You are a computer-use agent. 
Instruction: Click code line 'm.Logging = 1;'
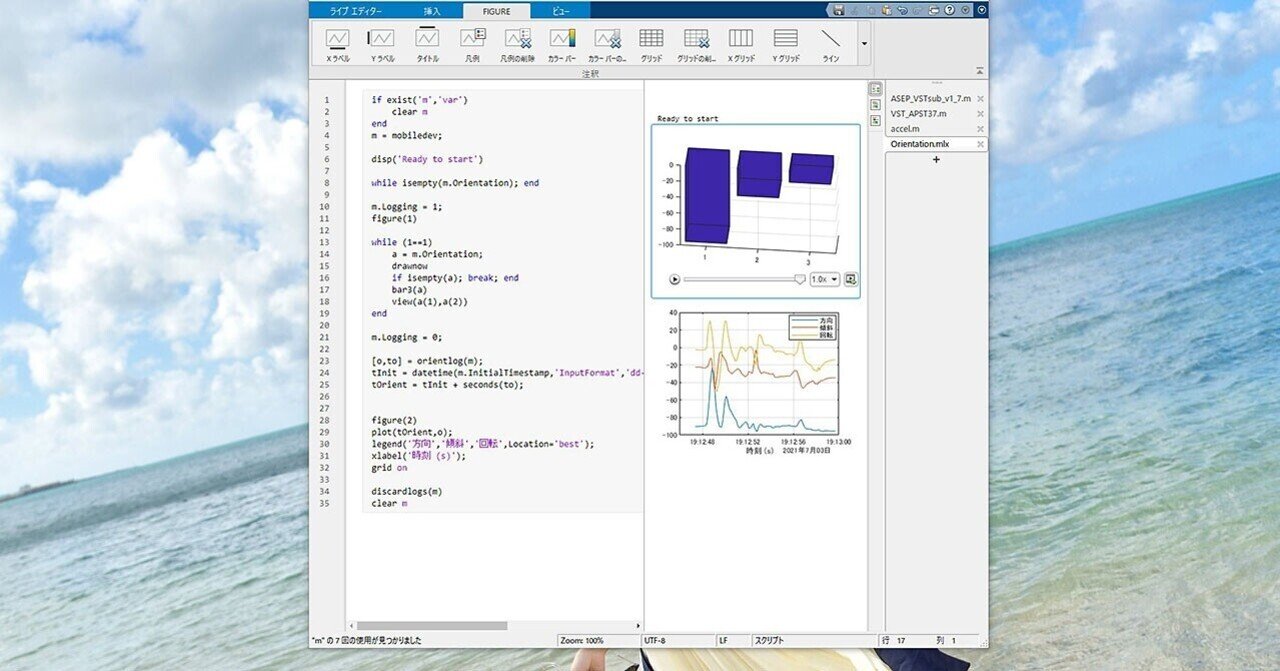pyautogui.click(x=407, y=207)
